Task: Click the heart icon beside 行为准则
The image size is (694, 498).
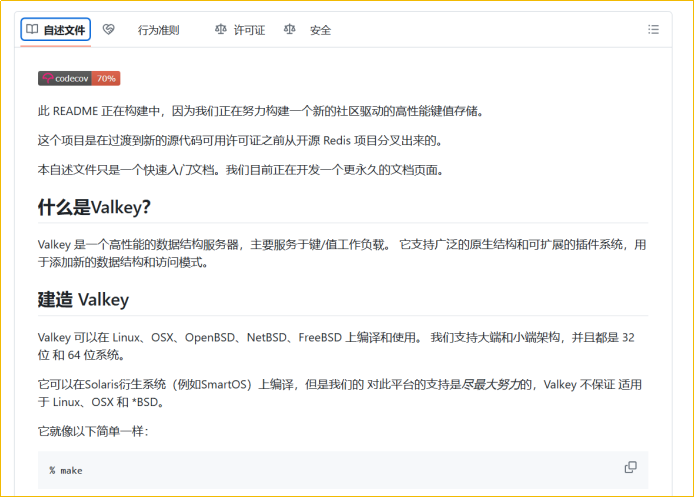Action: pos(108,29)
